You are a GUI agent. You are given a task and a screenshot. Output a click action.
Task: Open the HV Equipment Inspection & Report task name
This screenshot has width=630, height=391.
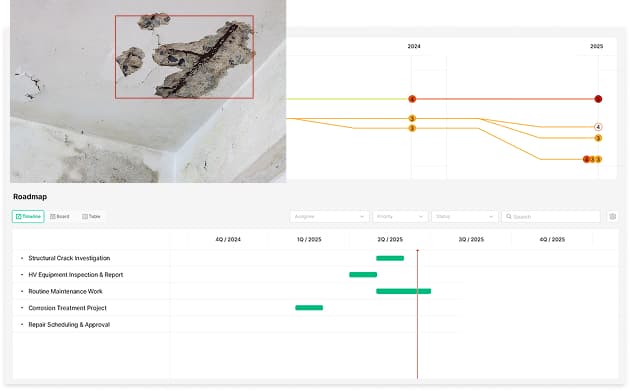pos(76,275)
